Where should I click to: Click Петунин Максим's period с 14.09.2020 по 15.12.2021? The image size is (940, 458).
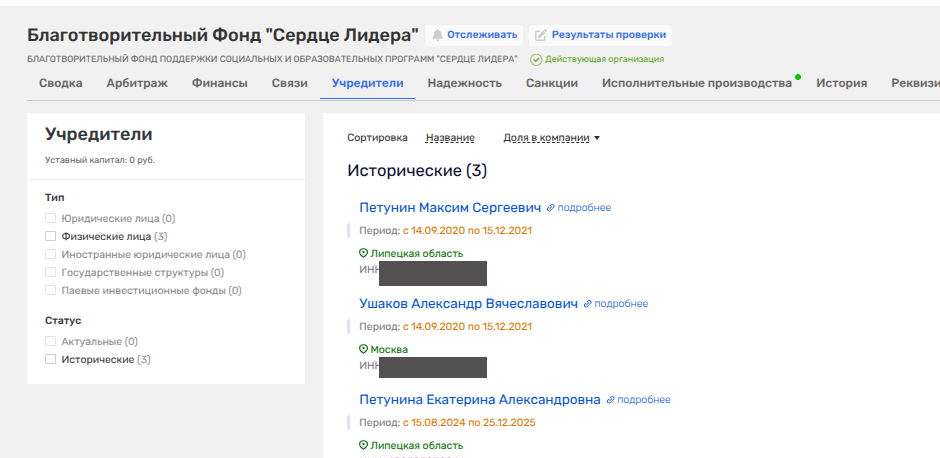(x=467, y=231)
